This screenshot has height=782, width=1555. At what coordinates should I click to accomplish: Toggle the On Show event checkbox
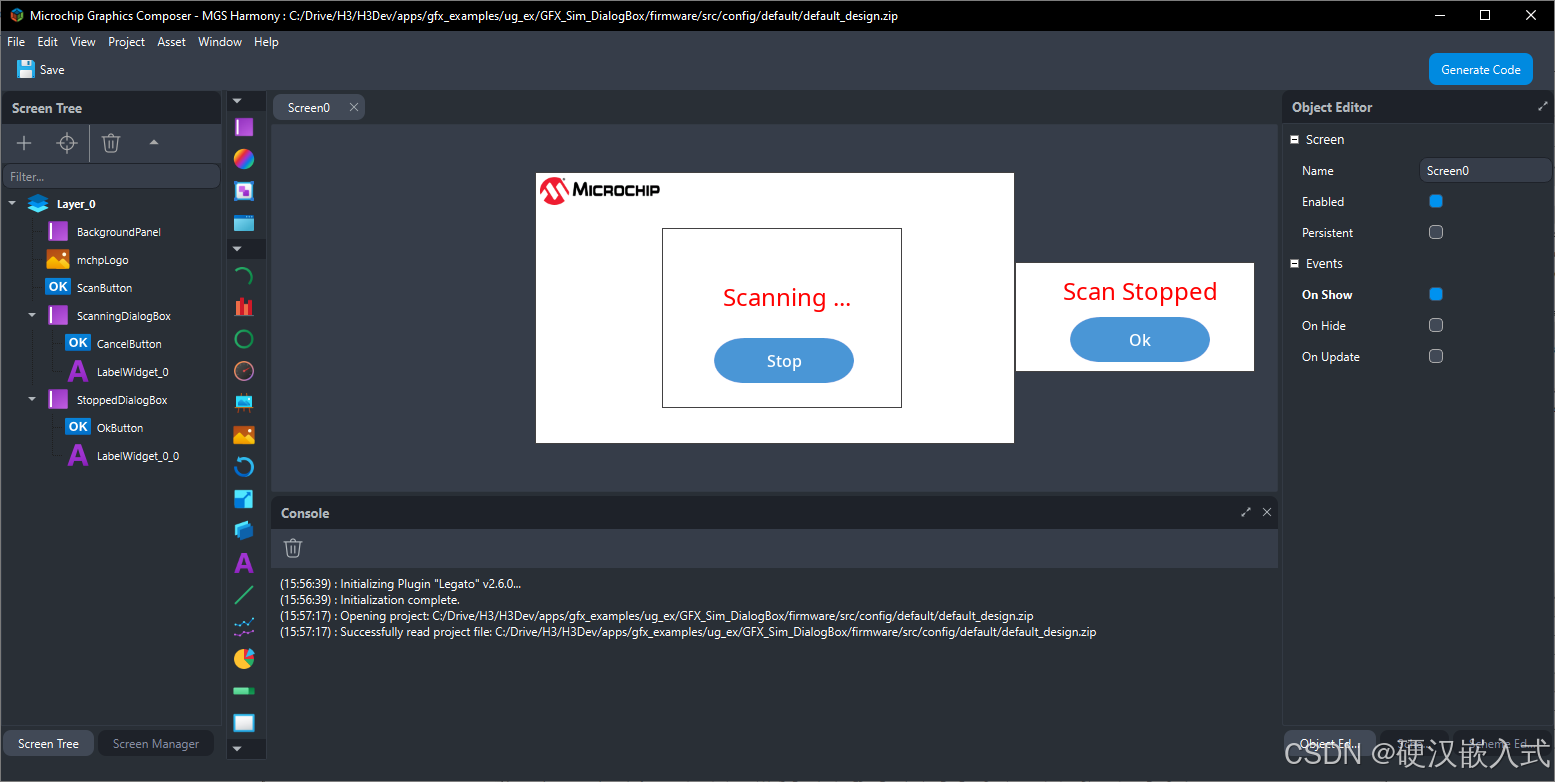coord(1436,294)
